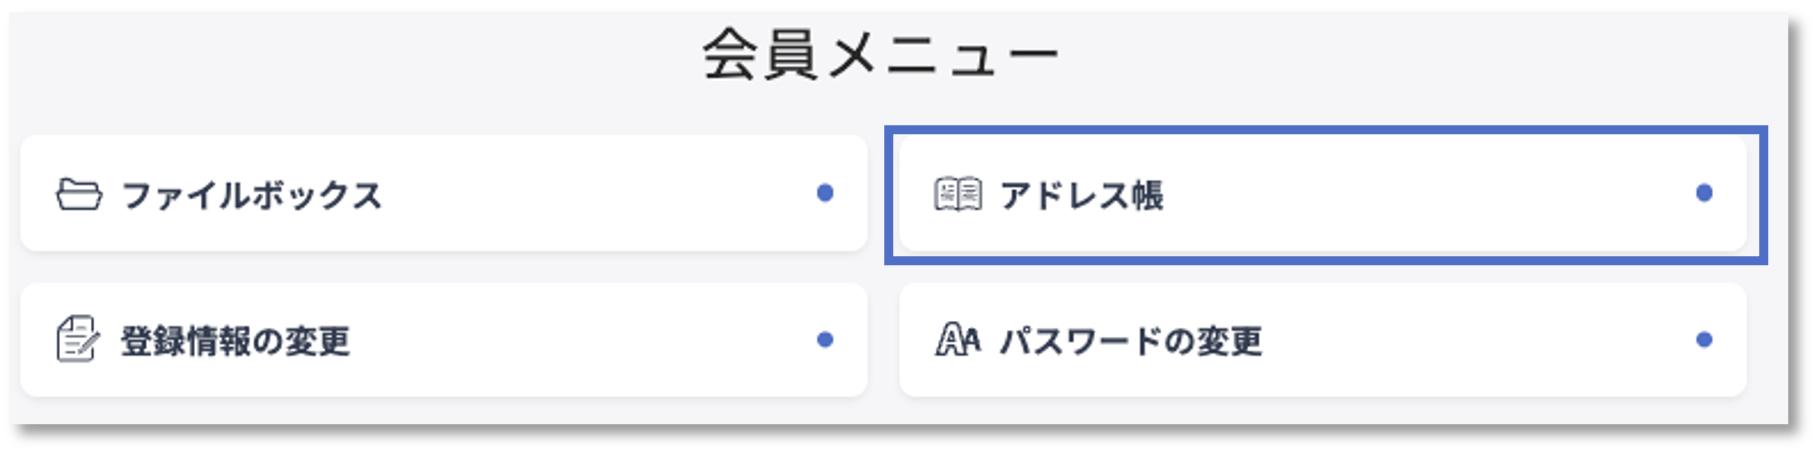Click the blue dot on ファイルボックス card

click(x=825, y=193)
